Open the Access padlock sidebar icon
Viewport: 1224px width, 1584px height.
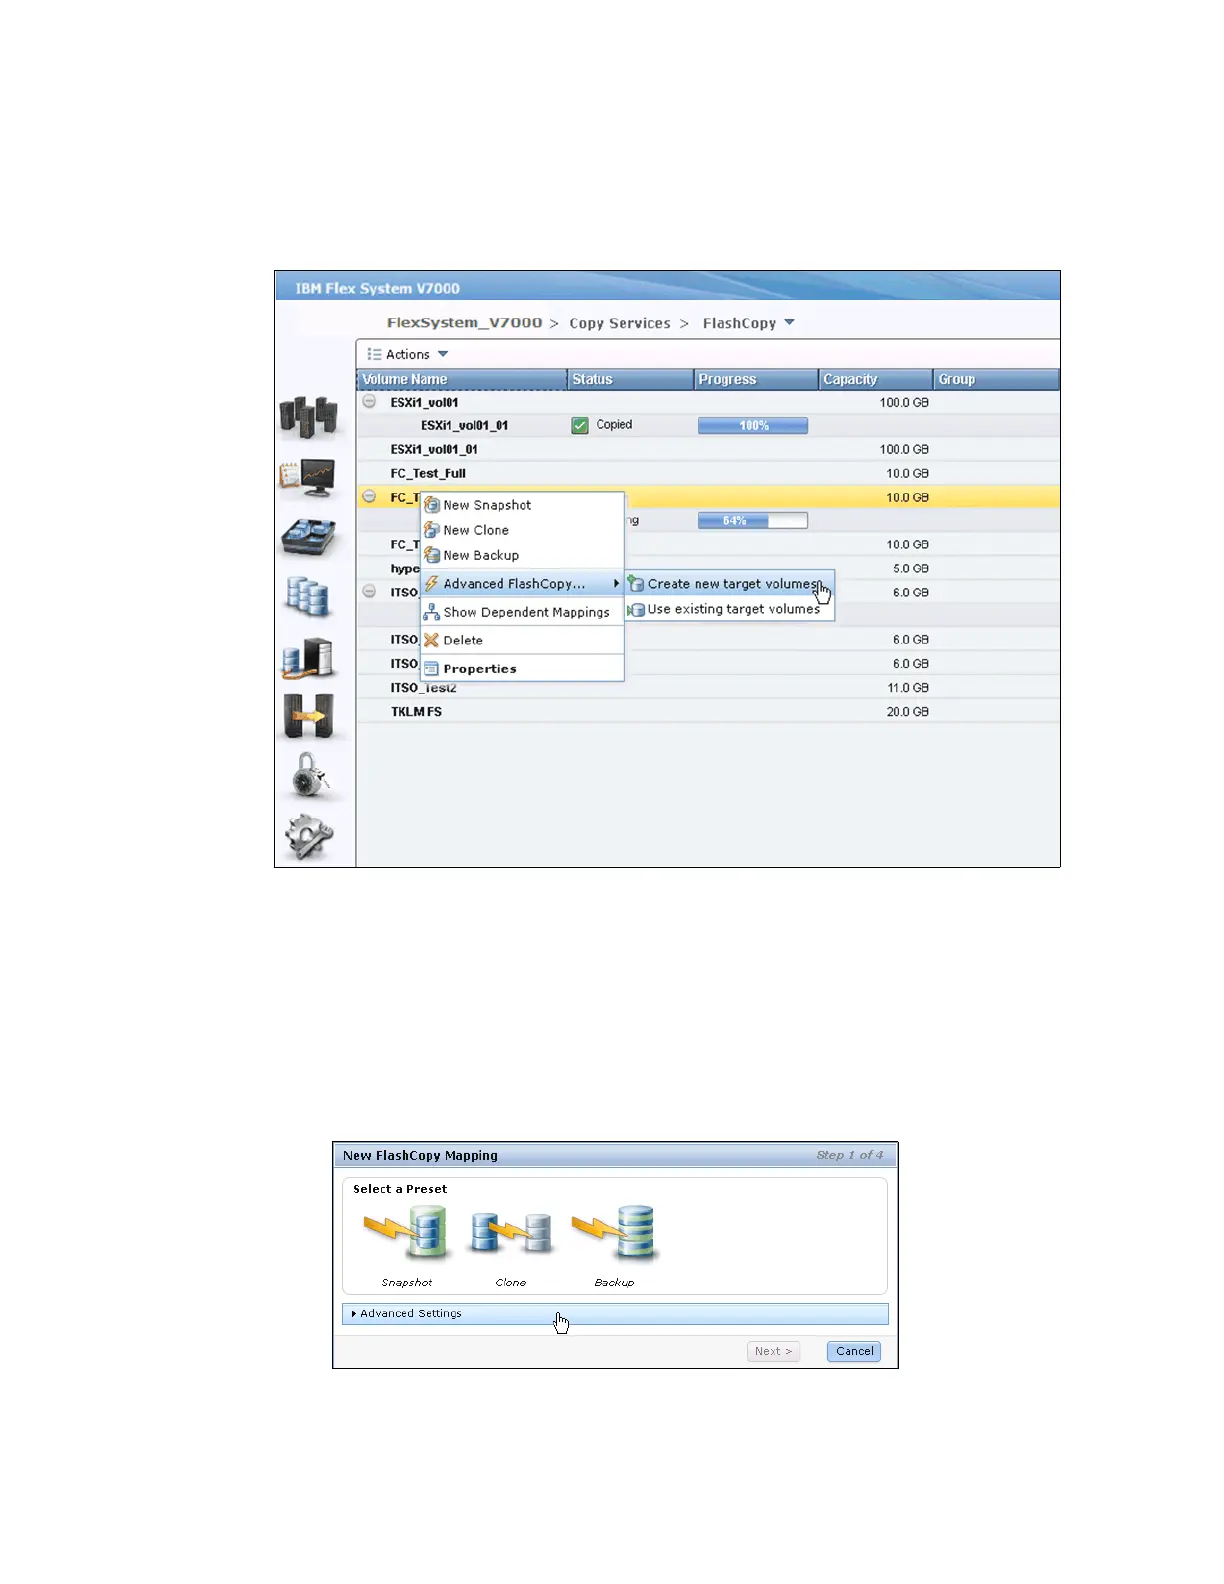point(310,775)
